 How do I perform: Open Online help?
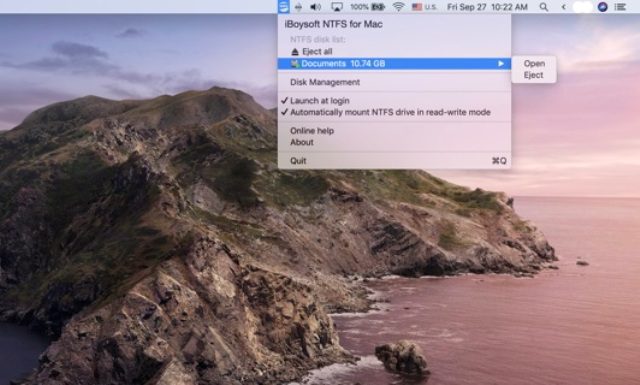point(312,131)
